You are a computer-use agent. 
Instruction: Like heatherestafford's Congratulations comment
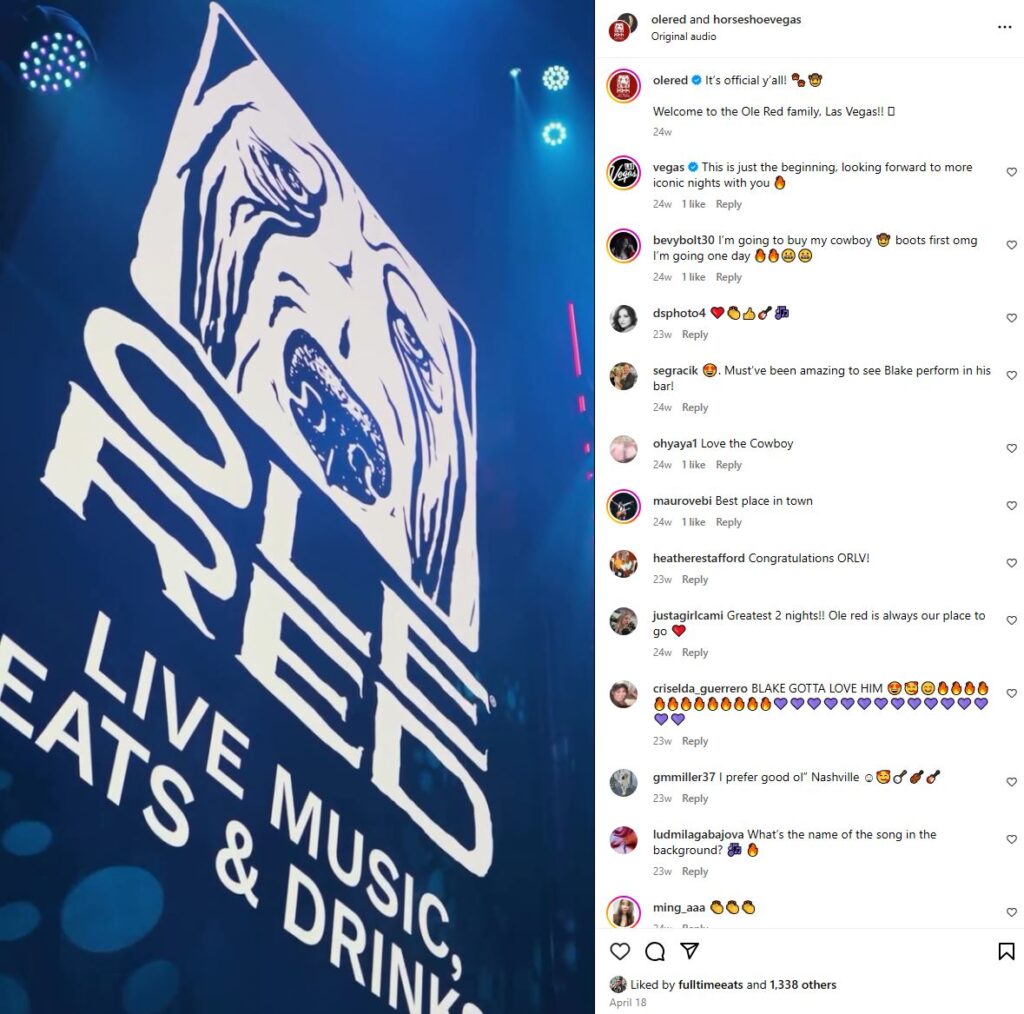[x=1012, y=563]
